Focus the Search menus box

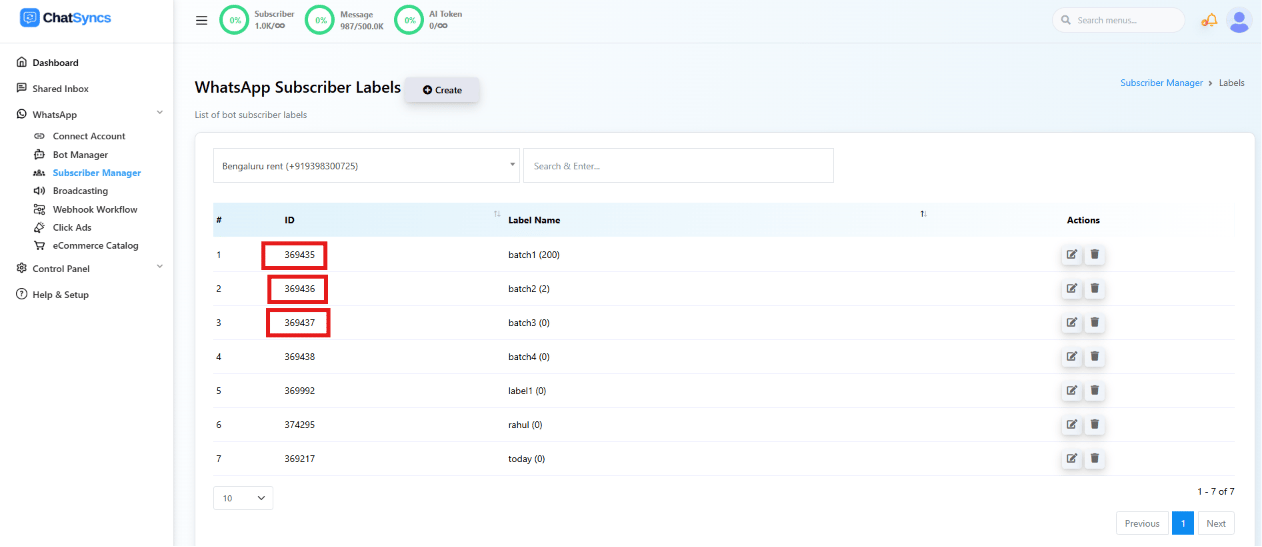point(1118,20)
